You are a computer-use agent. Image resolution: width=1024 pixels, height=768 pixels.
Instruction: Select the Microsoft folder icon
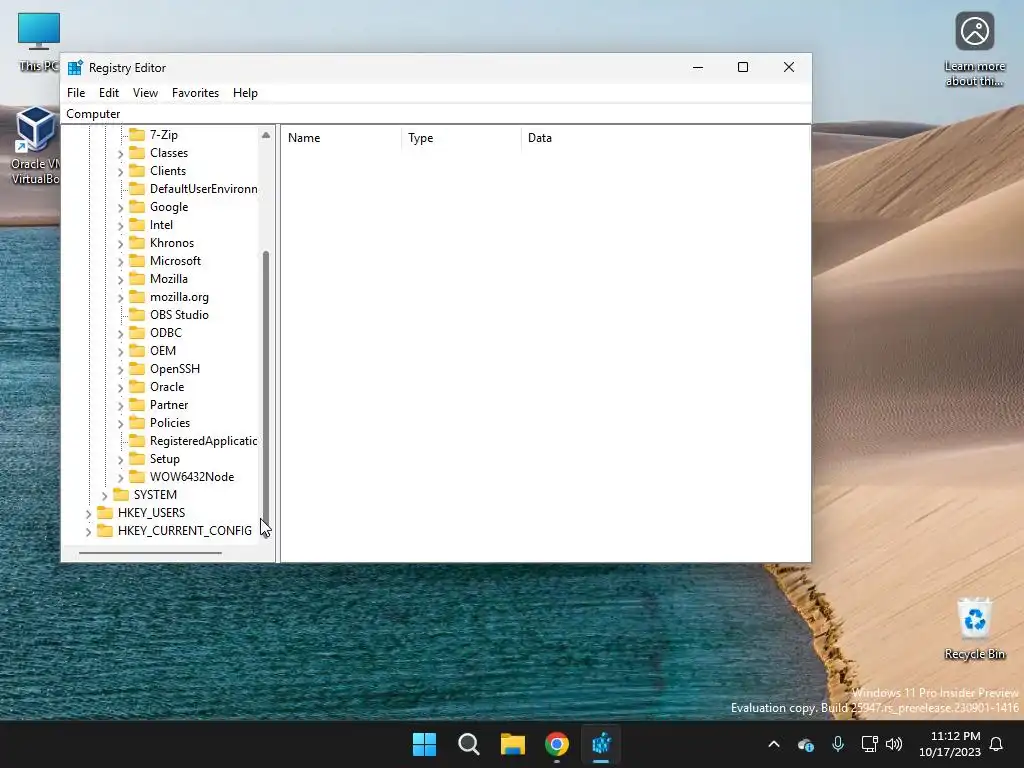pyautogui.click(x=136, y=261)
